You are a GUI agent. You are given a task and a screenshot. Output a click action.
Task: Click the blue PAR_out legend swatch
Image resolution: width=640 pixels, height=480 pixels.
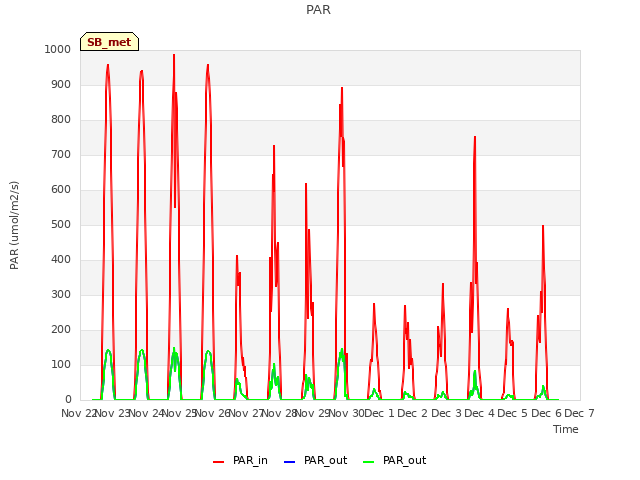(289, 462)
